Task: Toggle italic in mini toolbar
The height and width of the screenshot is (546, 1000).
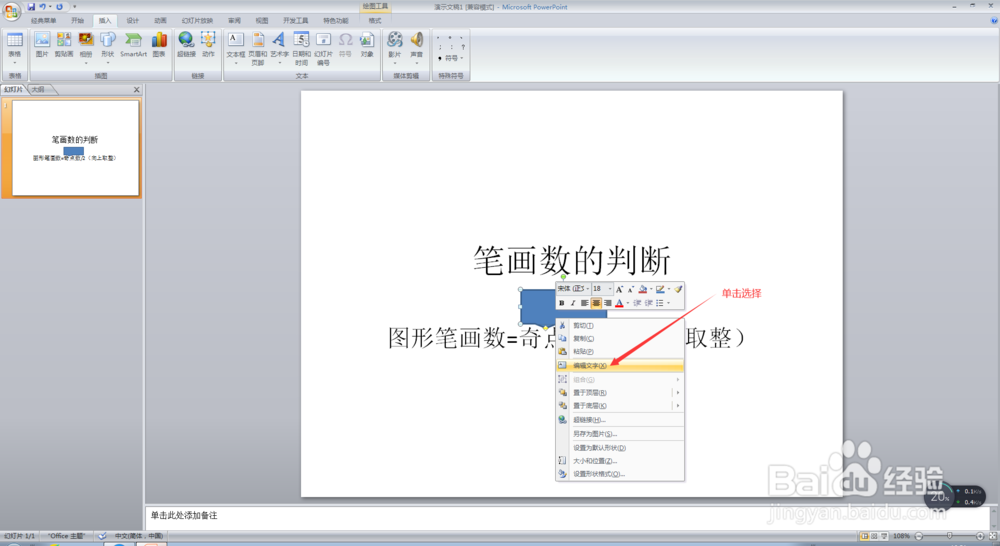Action: (x=573, y=303)
